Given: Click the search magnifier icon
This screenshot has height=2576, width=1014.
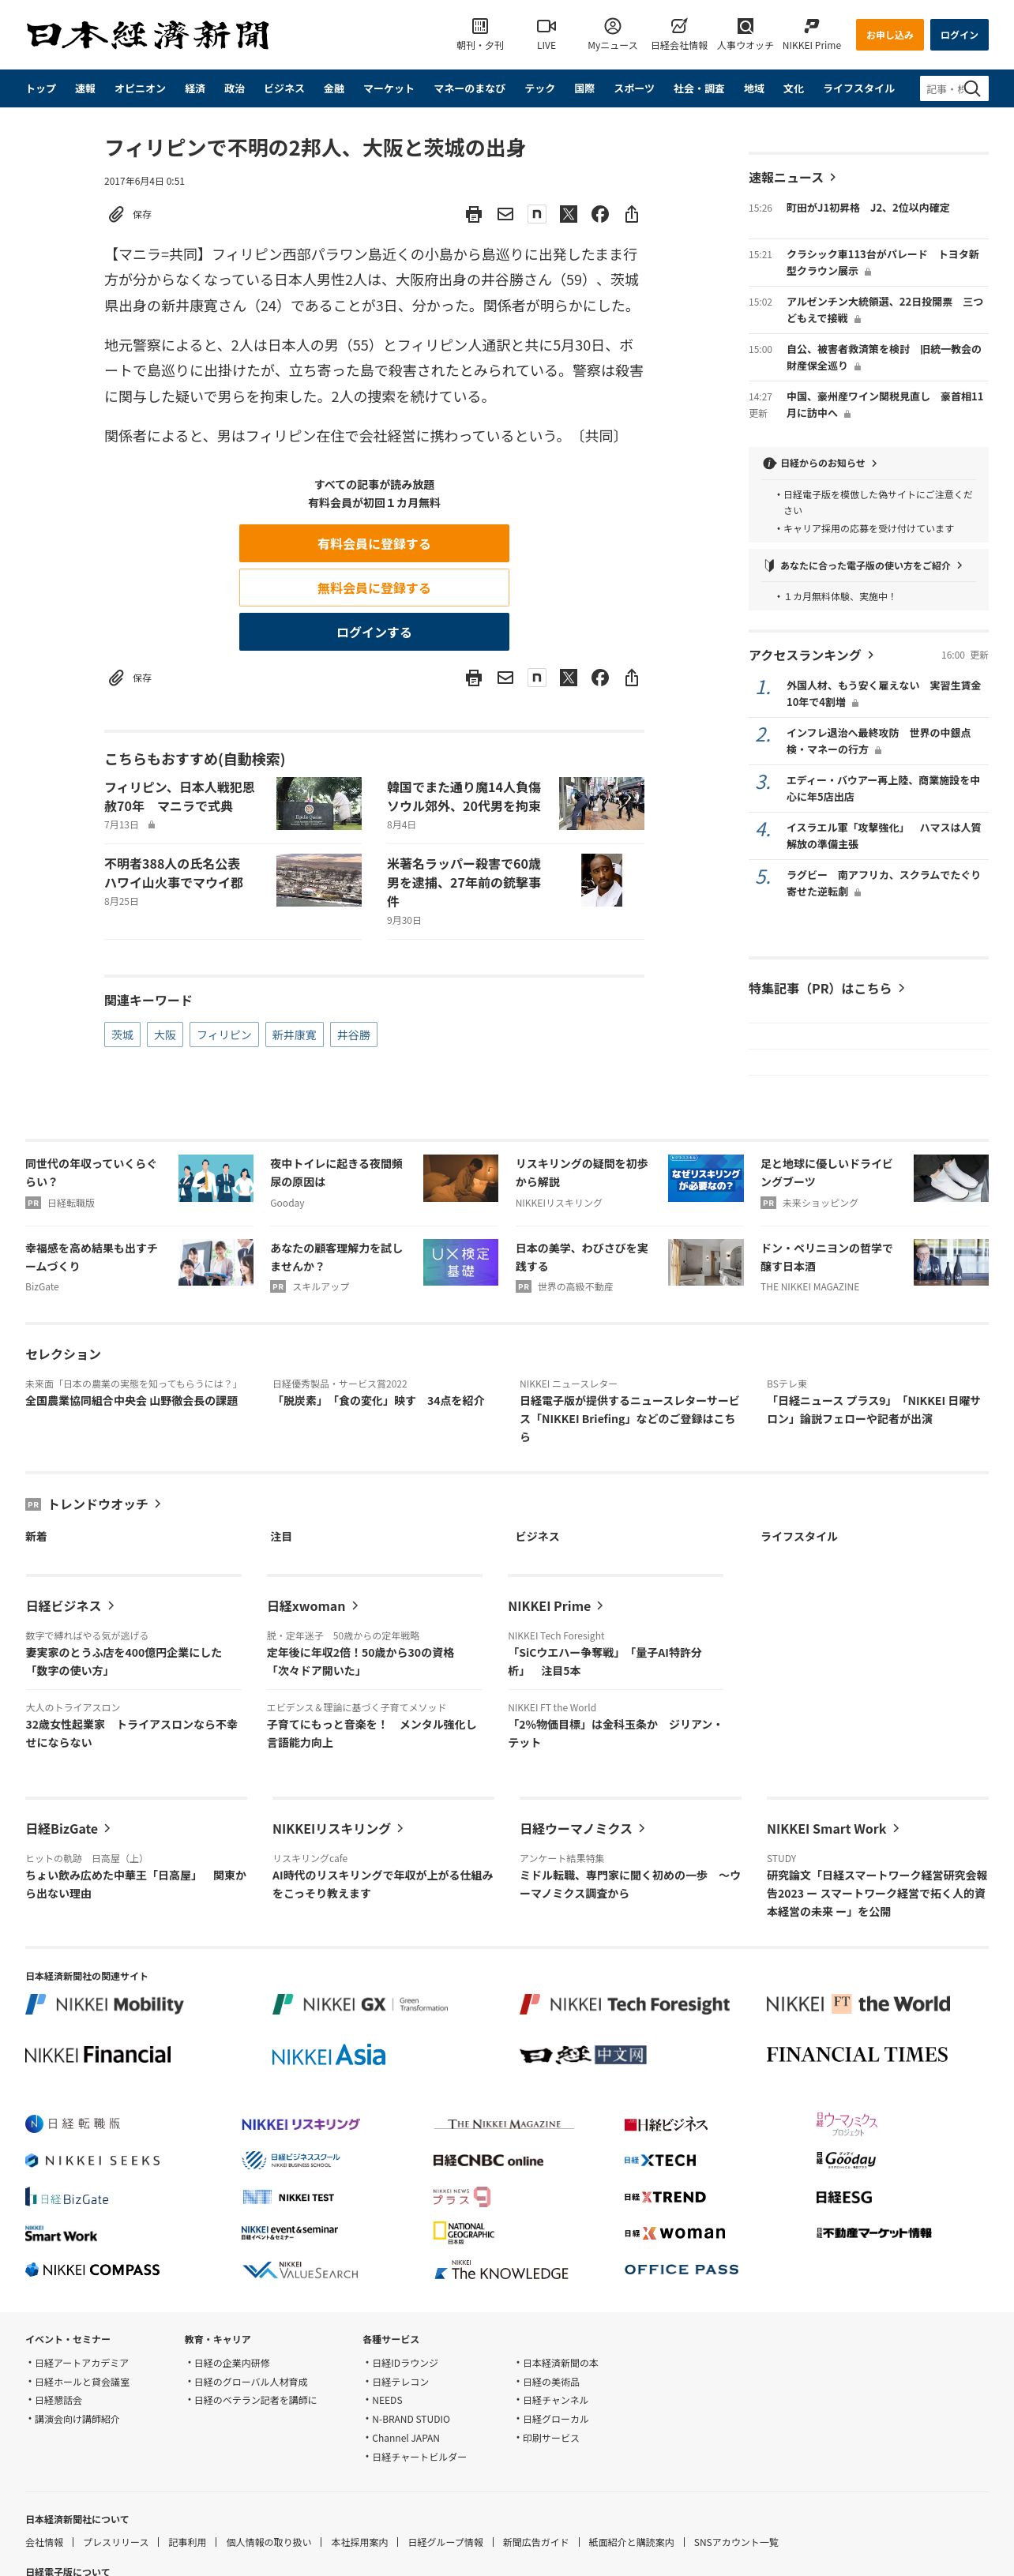Looking at the screenshot, I should tap(972, 88).
